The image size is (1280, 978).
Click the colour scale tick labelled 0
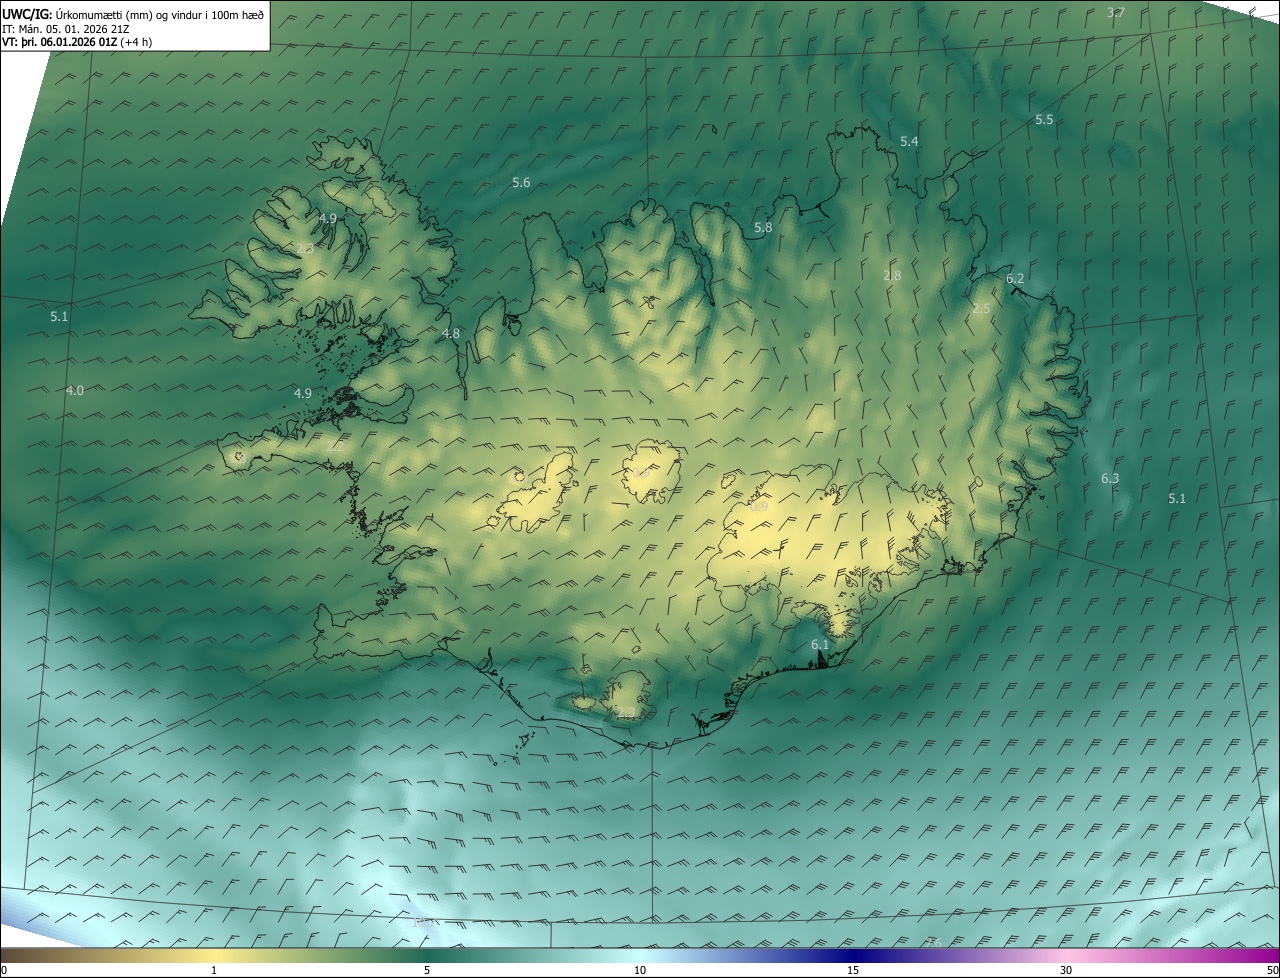point(4,970)
